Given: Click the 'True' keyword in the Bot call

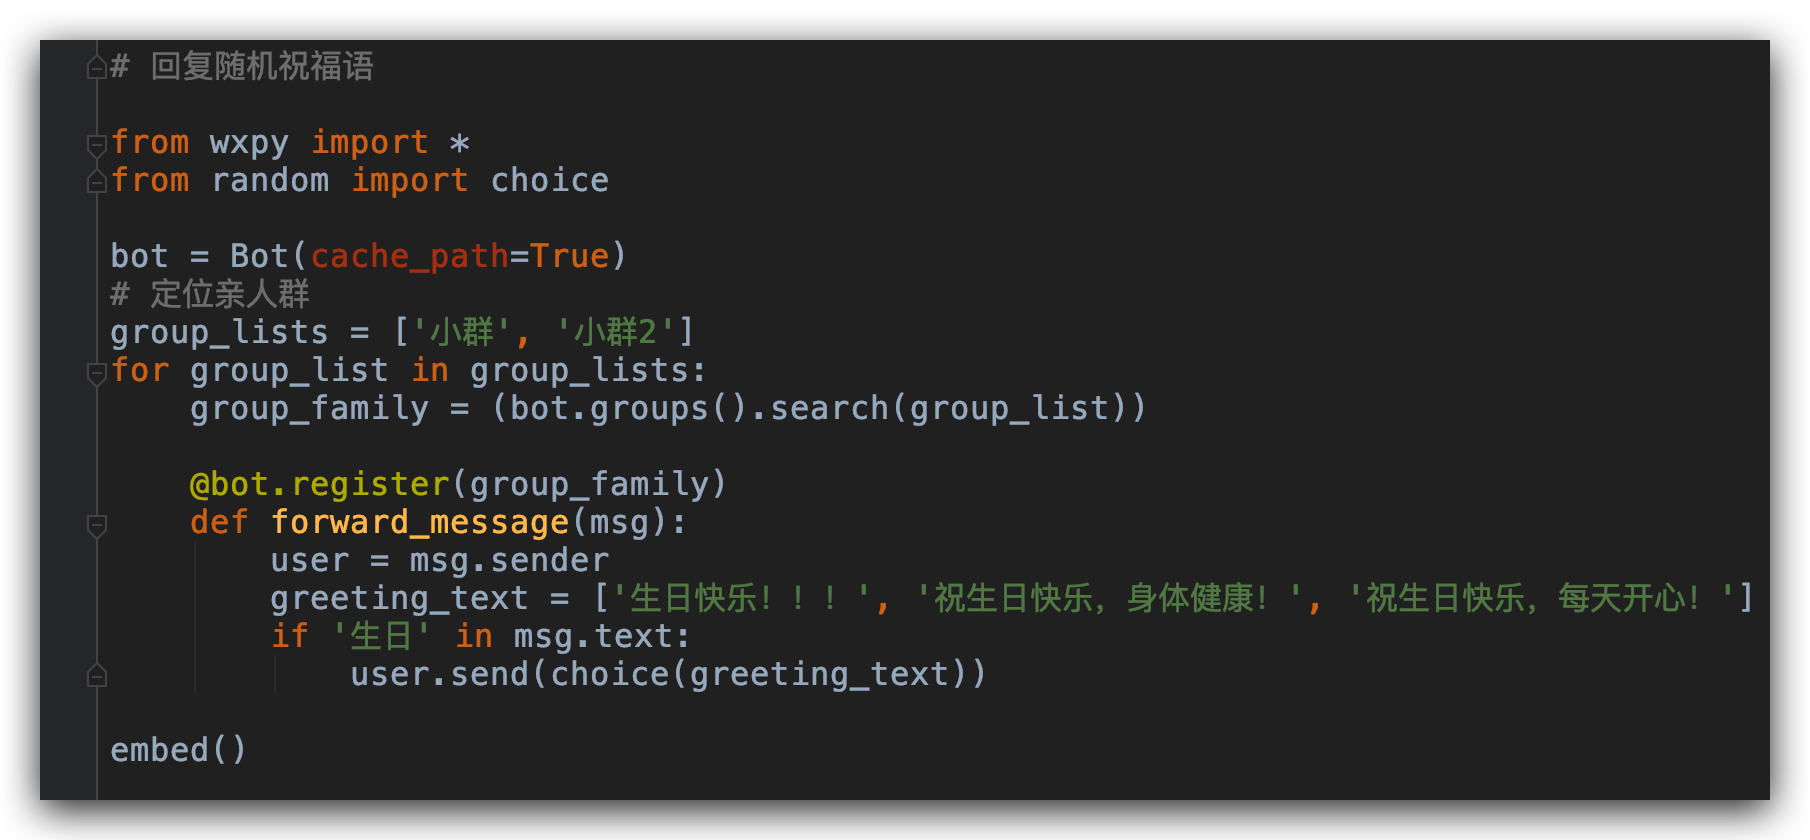Looking at the screenshot, I should 570,256.
